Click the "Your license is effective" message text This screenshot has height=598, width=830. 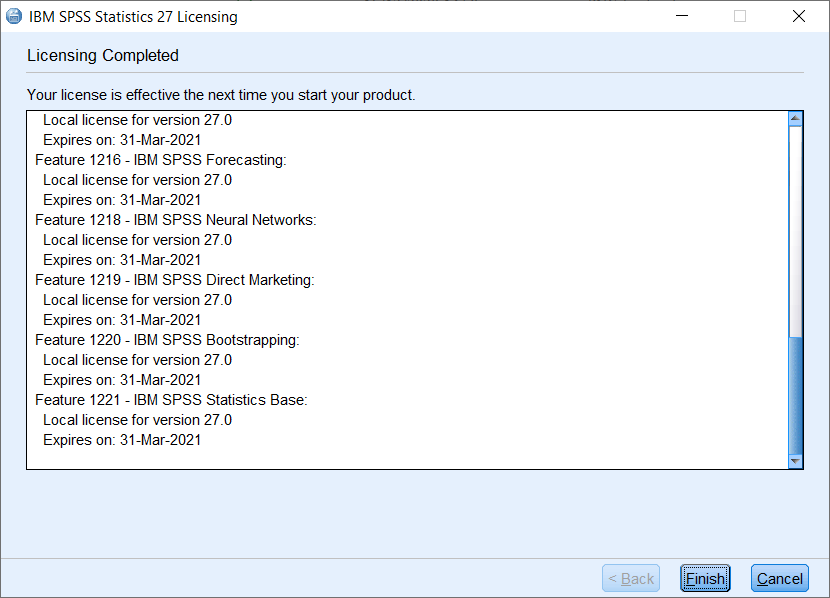[221, 95]
